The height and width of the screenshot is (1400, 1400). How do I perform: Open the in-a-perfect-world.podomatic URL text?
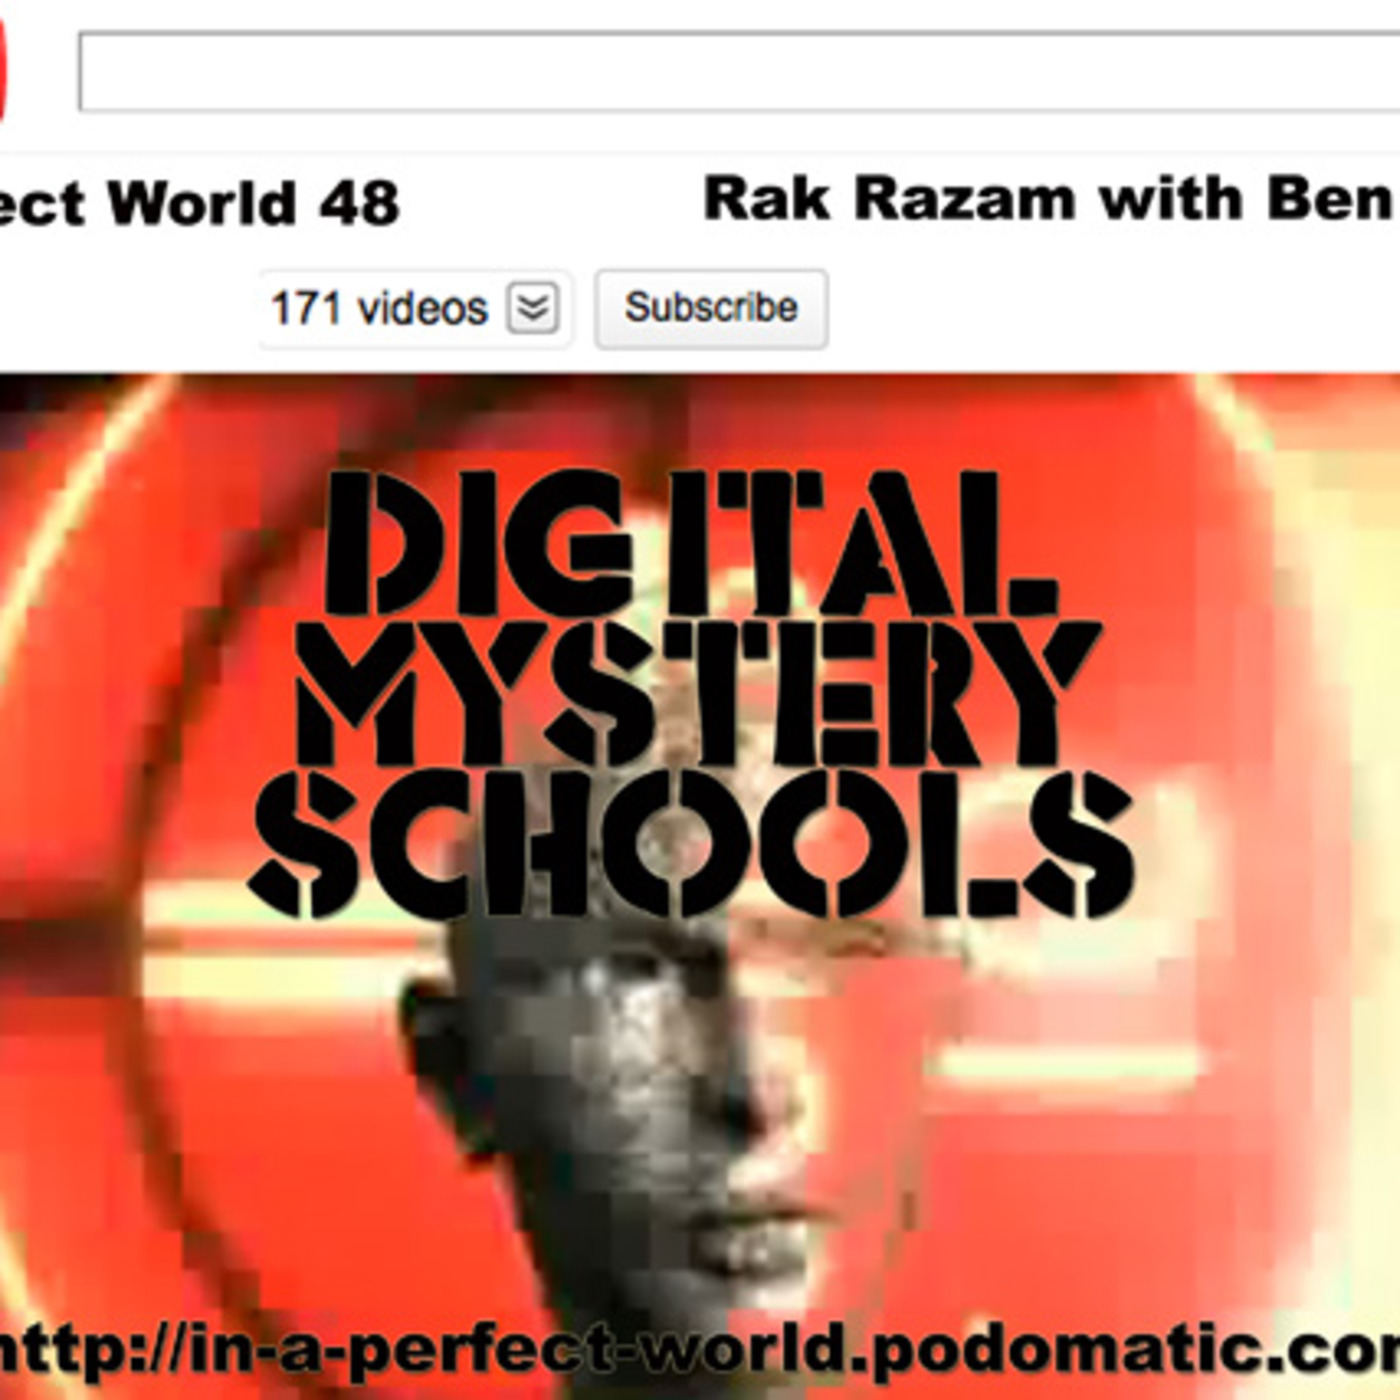[700, 1352]
